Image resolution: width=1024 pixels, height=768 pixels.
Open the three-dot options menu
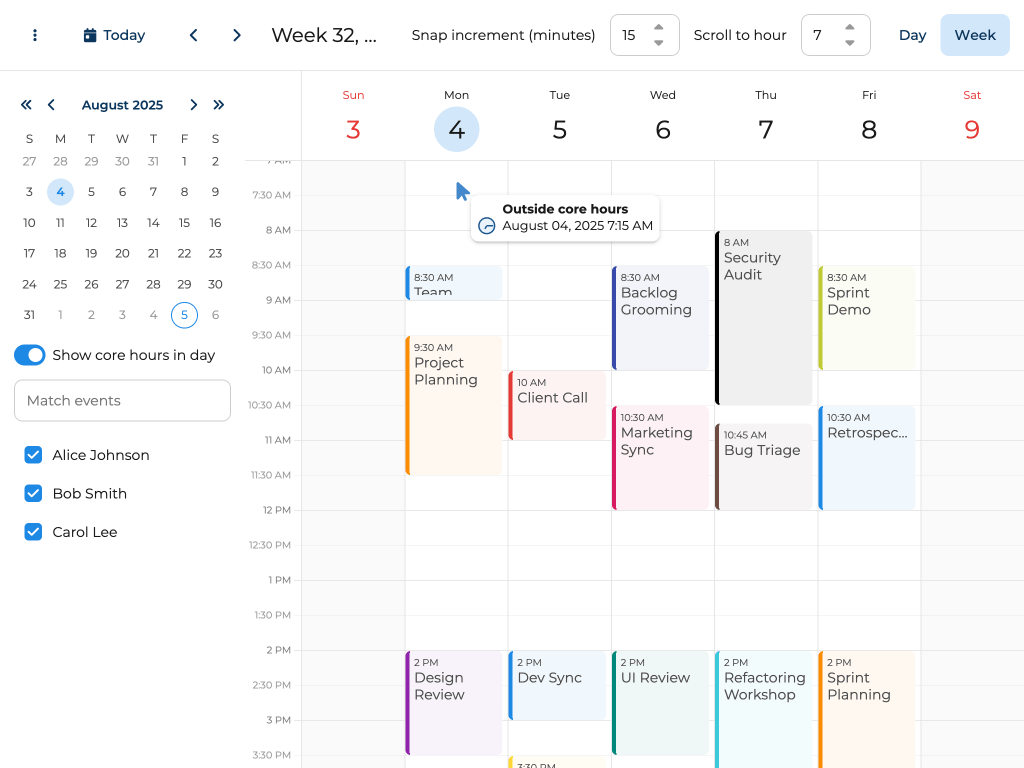pyautogui.click(x=35, y=35)
